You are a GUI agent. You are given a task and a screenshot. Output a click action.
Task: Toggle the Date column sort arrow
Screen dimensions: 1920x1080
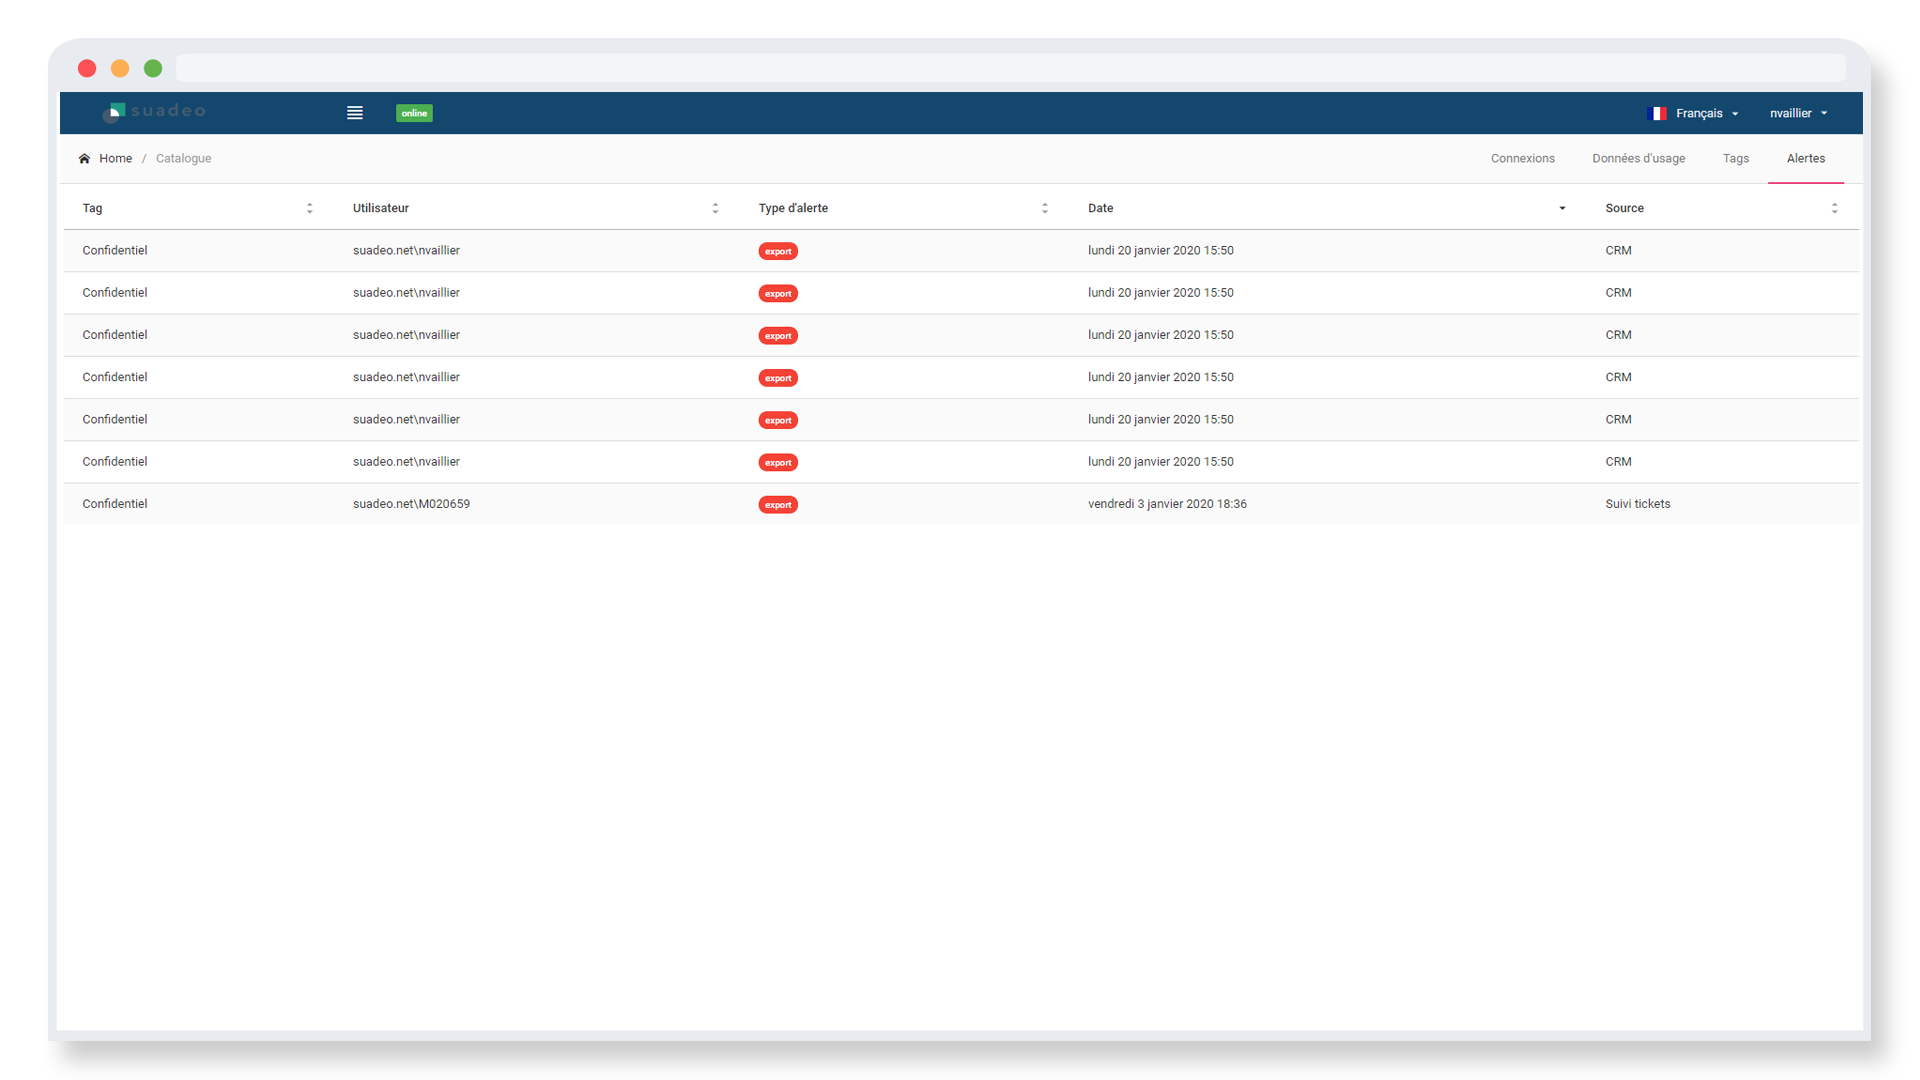[1562, 208]
